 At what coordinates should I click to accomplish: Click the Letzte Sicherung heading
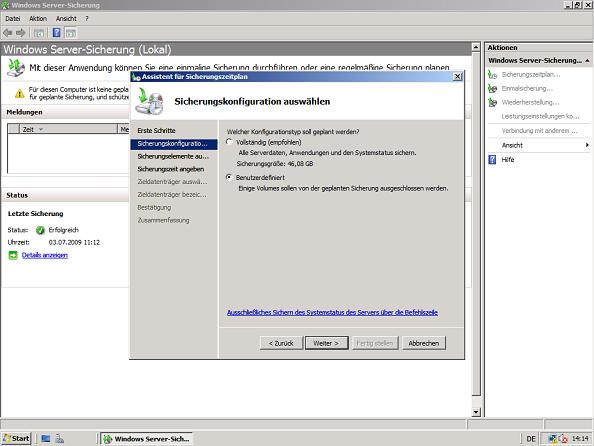click(36, 214)
